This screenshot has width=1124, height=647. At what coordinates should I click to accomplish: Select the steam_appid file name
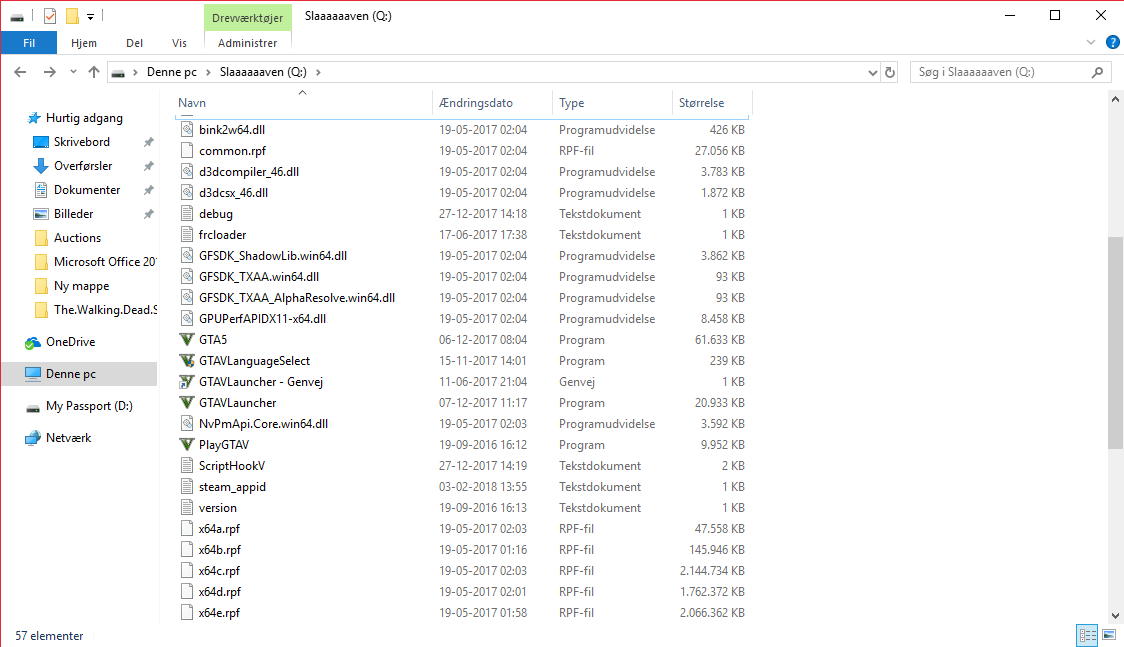(x=232, y=487)
